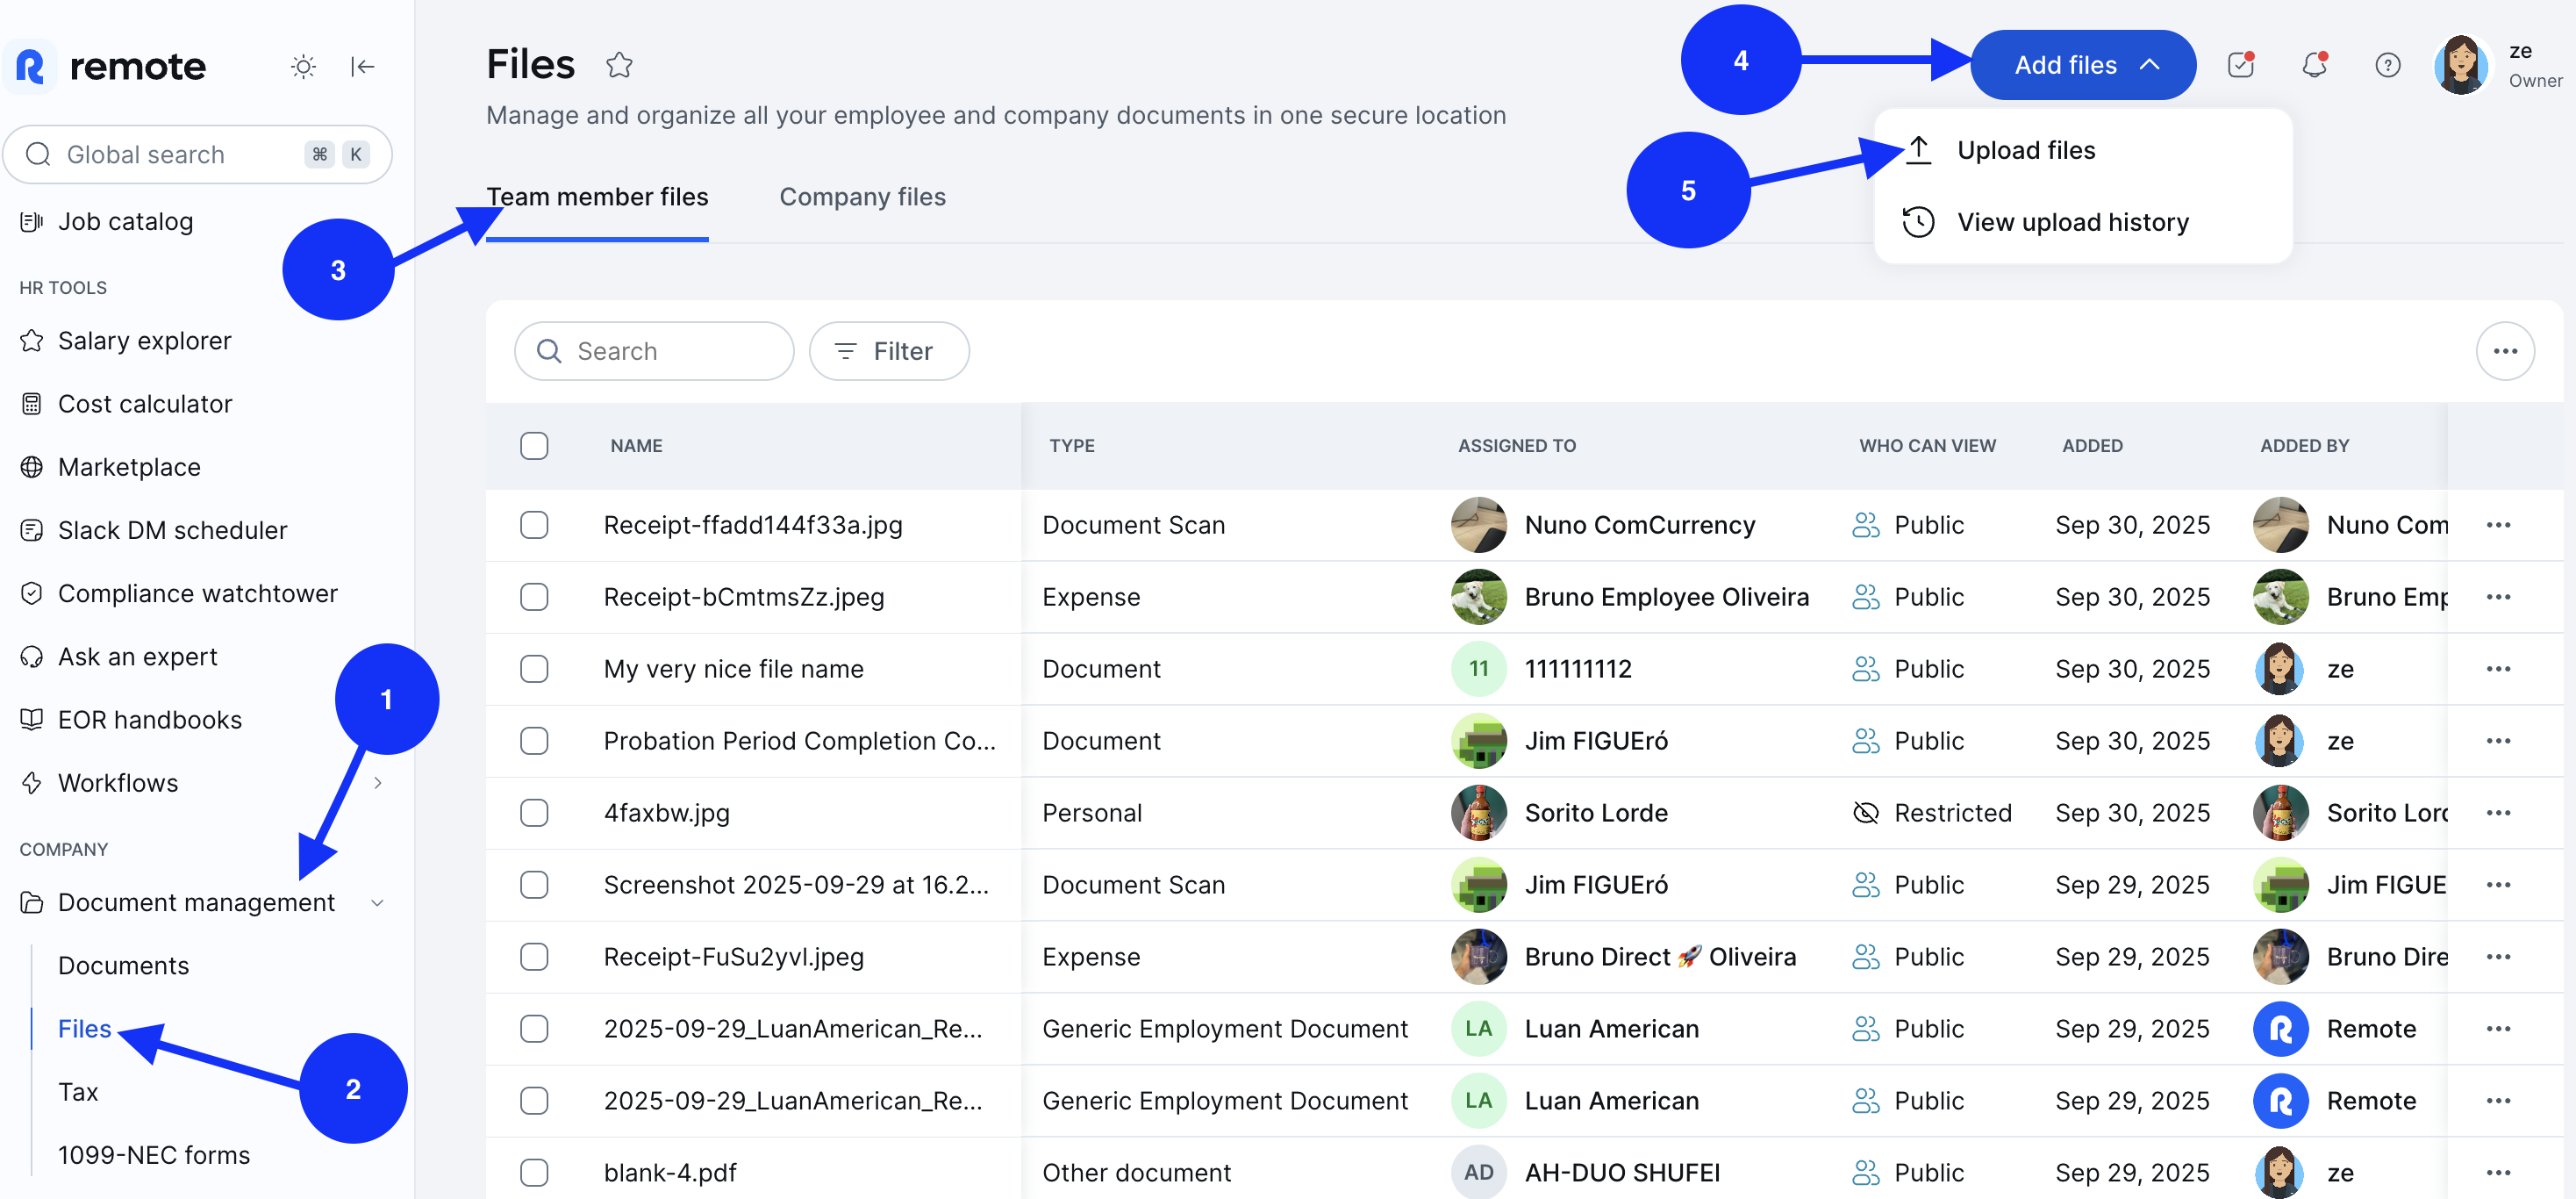Toggle the light/dark theme sun icon
Screen dimensions: 2576x1199
coord(303,67)
